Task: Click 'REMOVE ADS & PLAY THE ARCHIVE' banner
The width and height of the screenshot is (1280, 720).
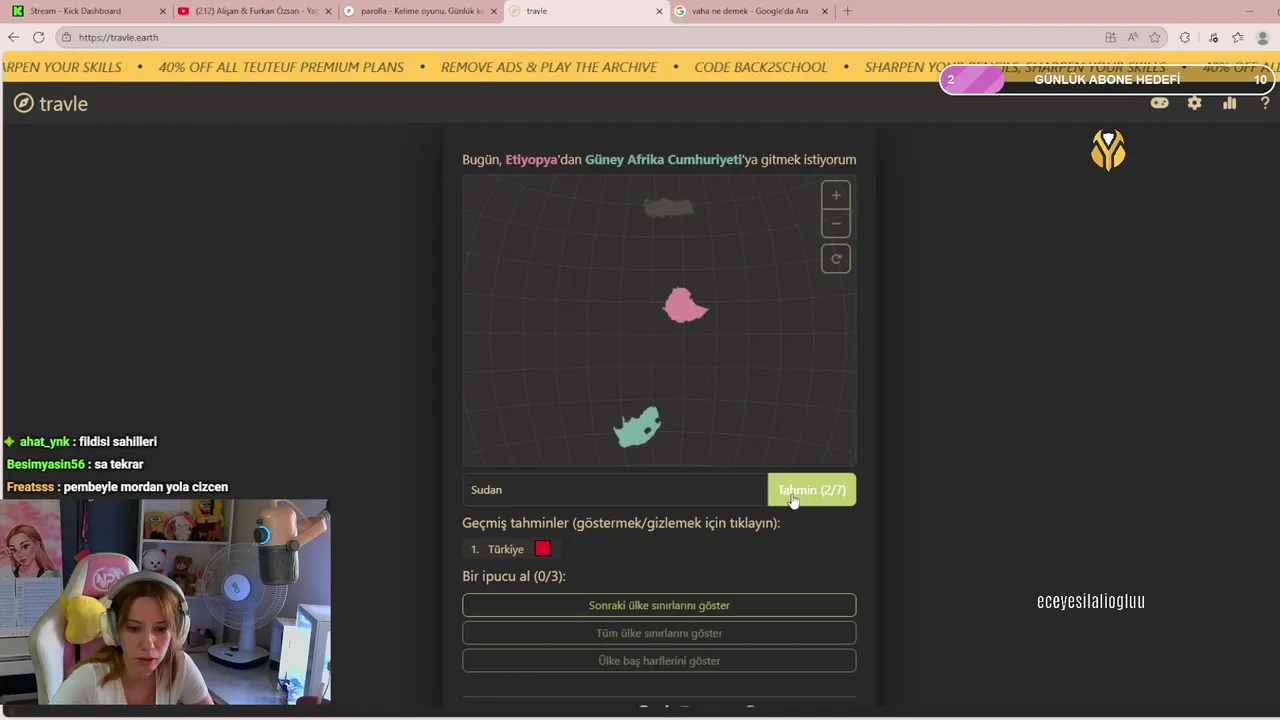Action: pyautogui.click(x=549, y=67)
